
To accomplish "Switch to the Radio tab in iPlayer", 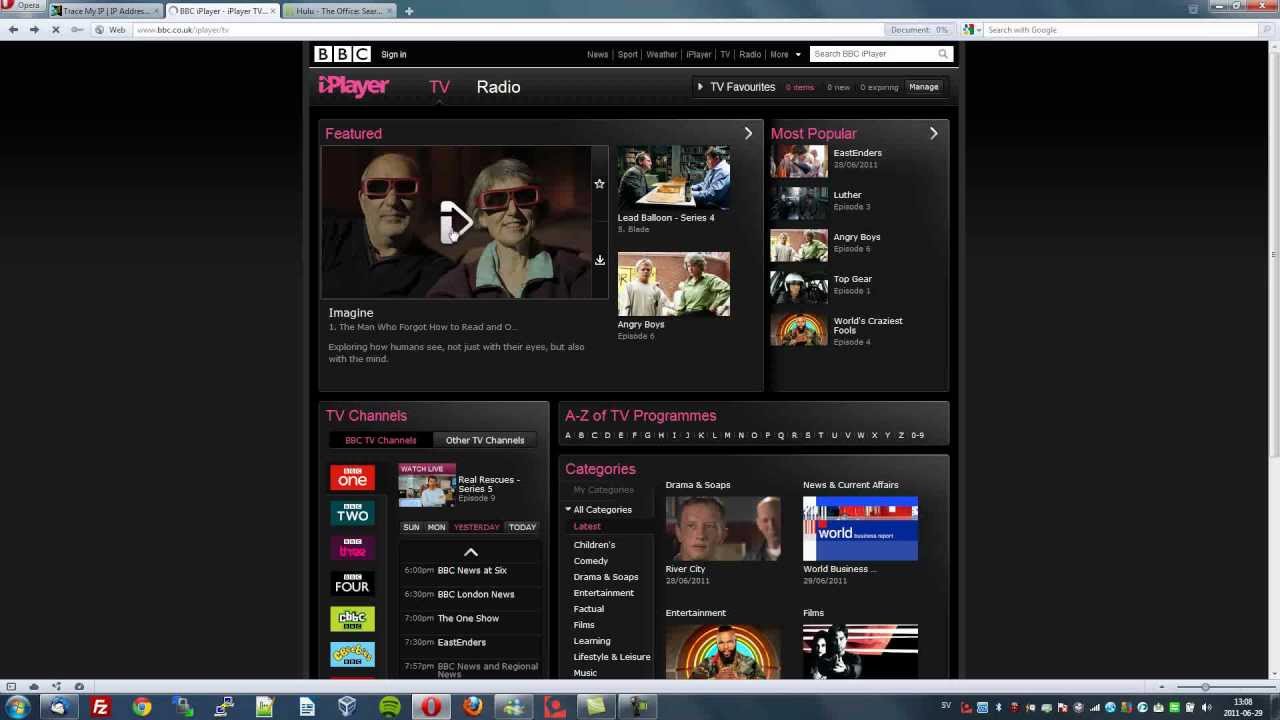I will click(498, 87).
